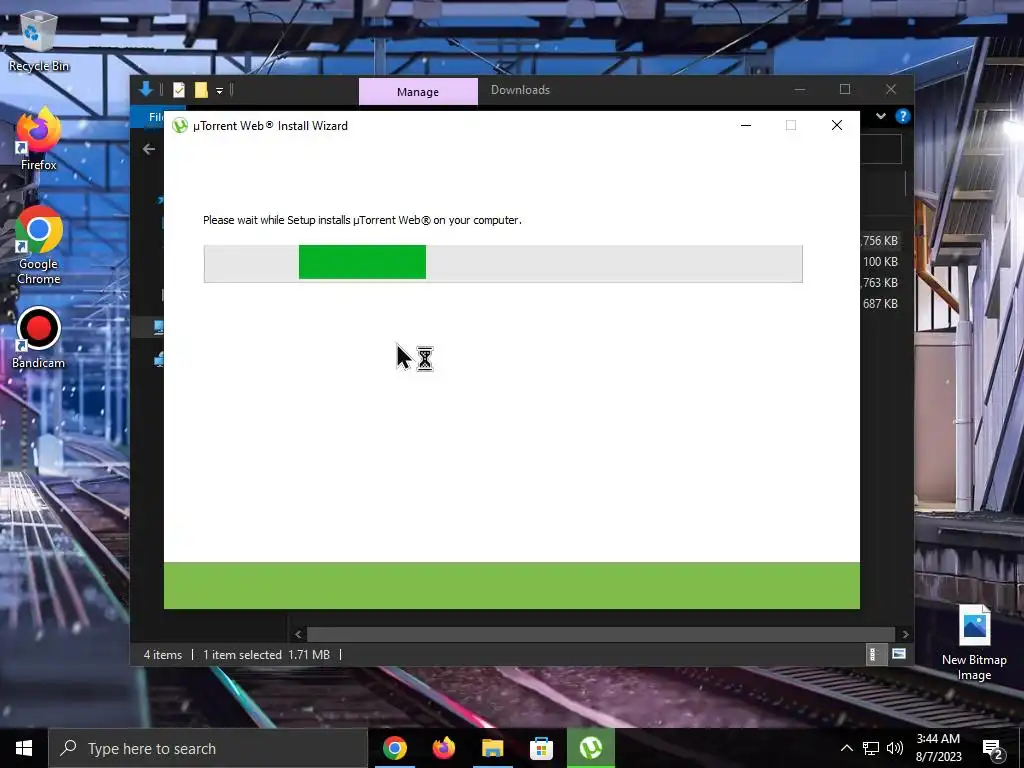Click the Properties quick access icon in Explorer

click(179, 90)
